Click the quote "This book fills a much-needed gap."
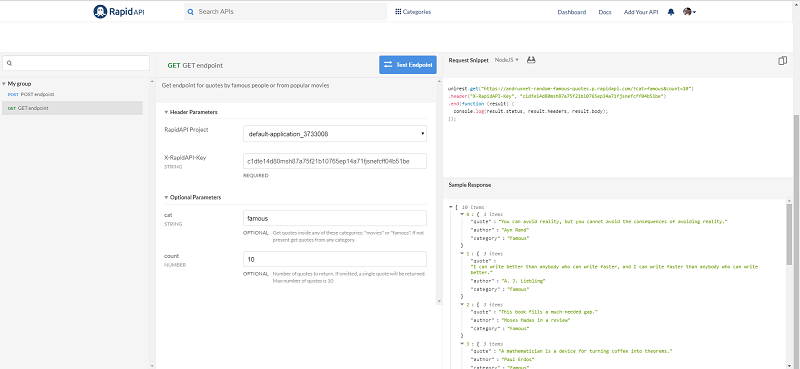800x369 pixels. tap(547, 312)
